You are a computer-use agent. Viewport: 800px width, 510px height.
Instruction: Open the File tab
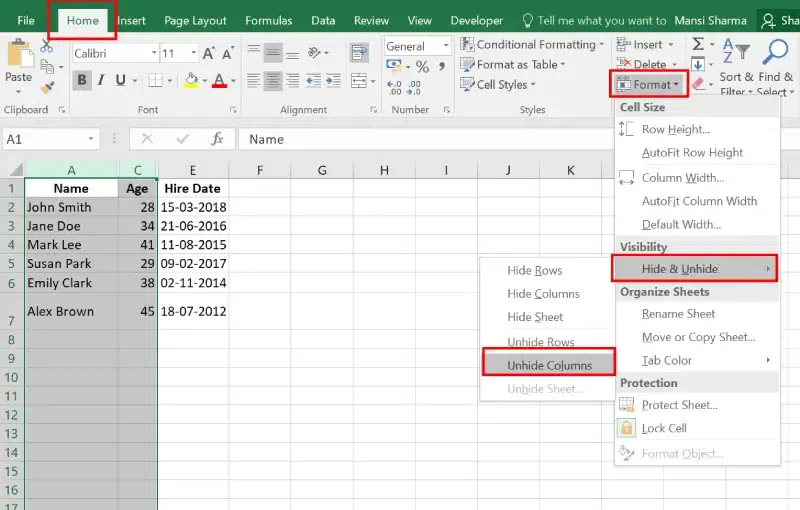pos(26,20)
